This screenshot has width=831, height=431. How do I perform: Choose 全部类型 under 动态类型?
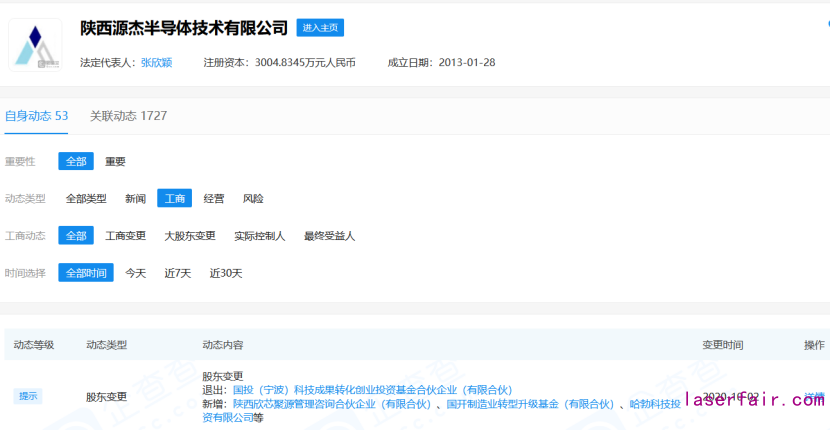[86, 199]
